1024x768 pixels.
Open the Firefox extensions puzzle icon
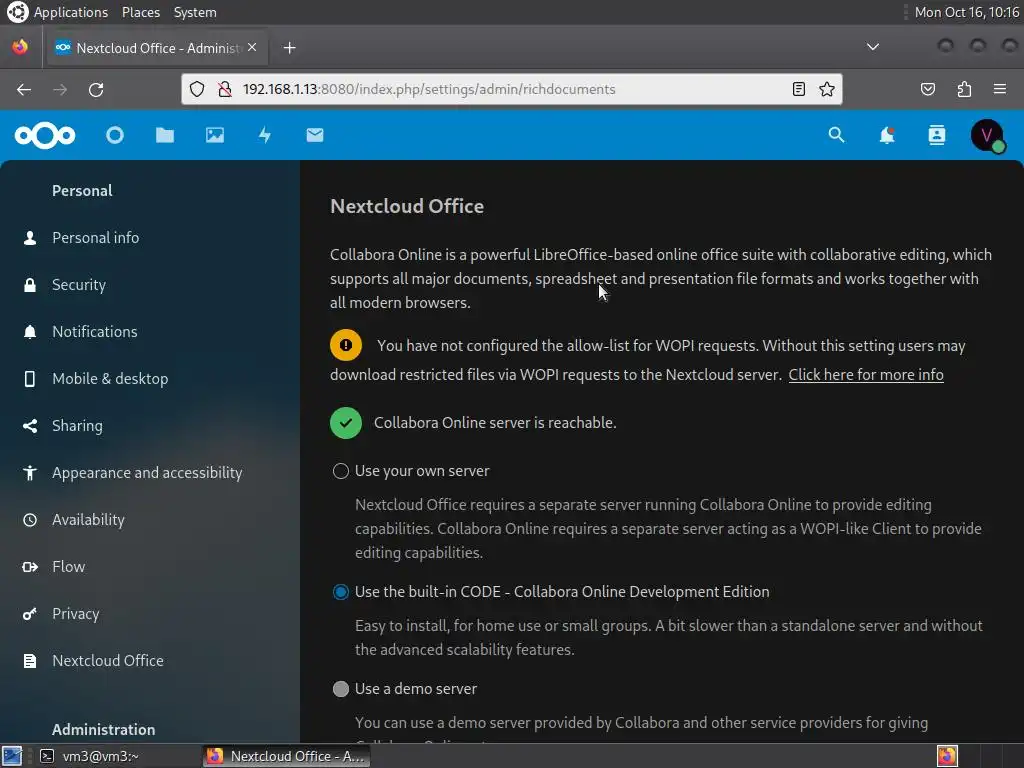pyautogui.click(x=964, y=89)
